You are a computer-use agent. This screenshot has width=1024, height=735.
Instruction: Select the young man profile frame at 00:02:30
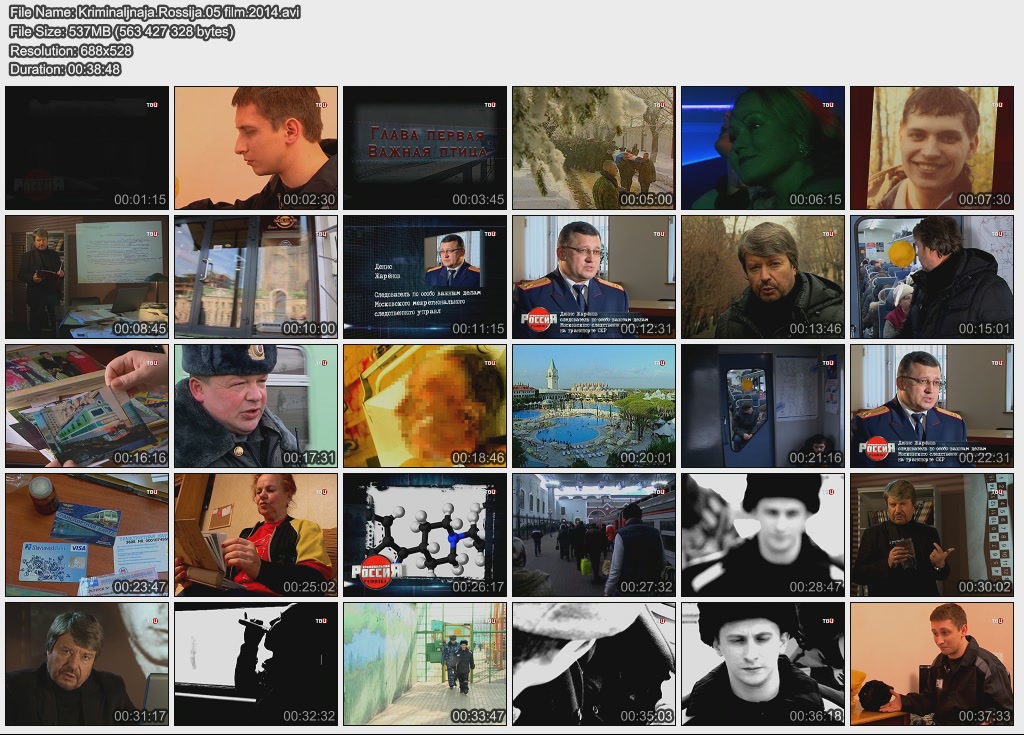point(256,148)
